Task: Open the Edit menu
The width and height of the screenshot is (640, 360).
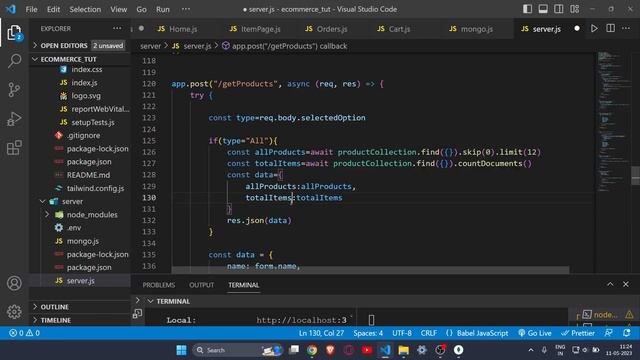Action: 53,9
